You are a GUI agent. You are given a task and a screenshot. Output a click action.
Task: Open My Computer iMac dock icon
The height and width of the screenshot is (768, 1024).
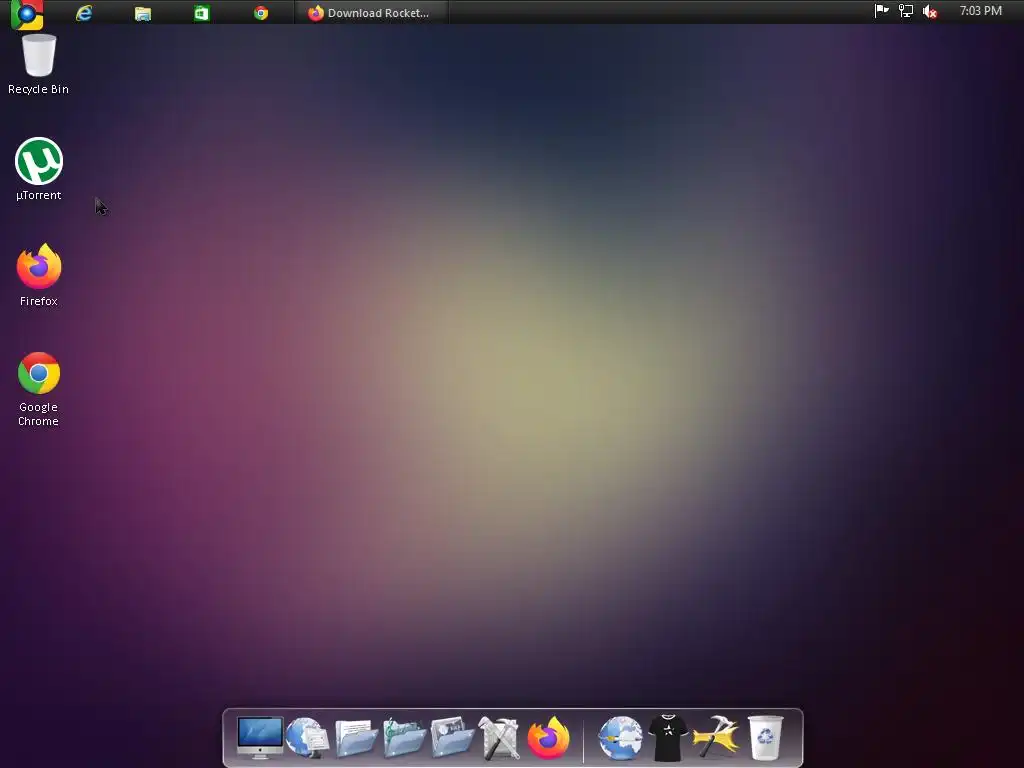tap(260, 737)
